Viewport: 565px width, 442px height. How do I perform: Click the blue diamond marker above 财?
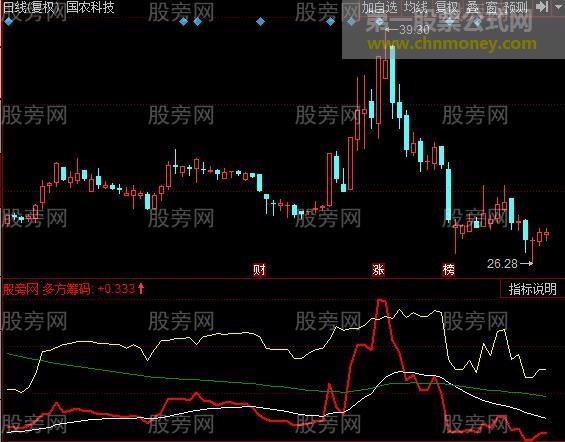[x=260, y=22]
